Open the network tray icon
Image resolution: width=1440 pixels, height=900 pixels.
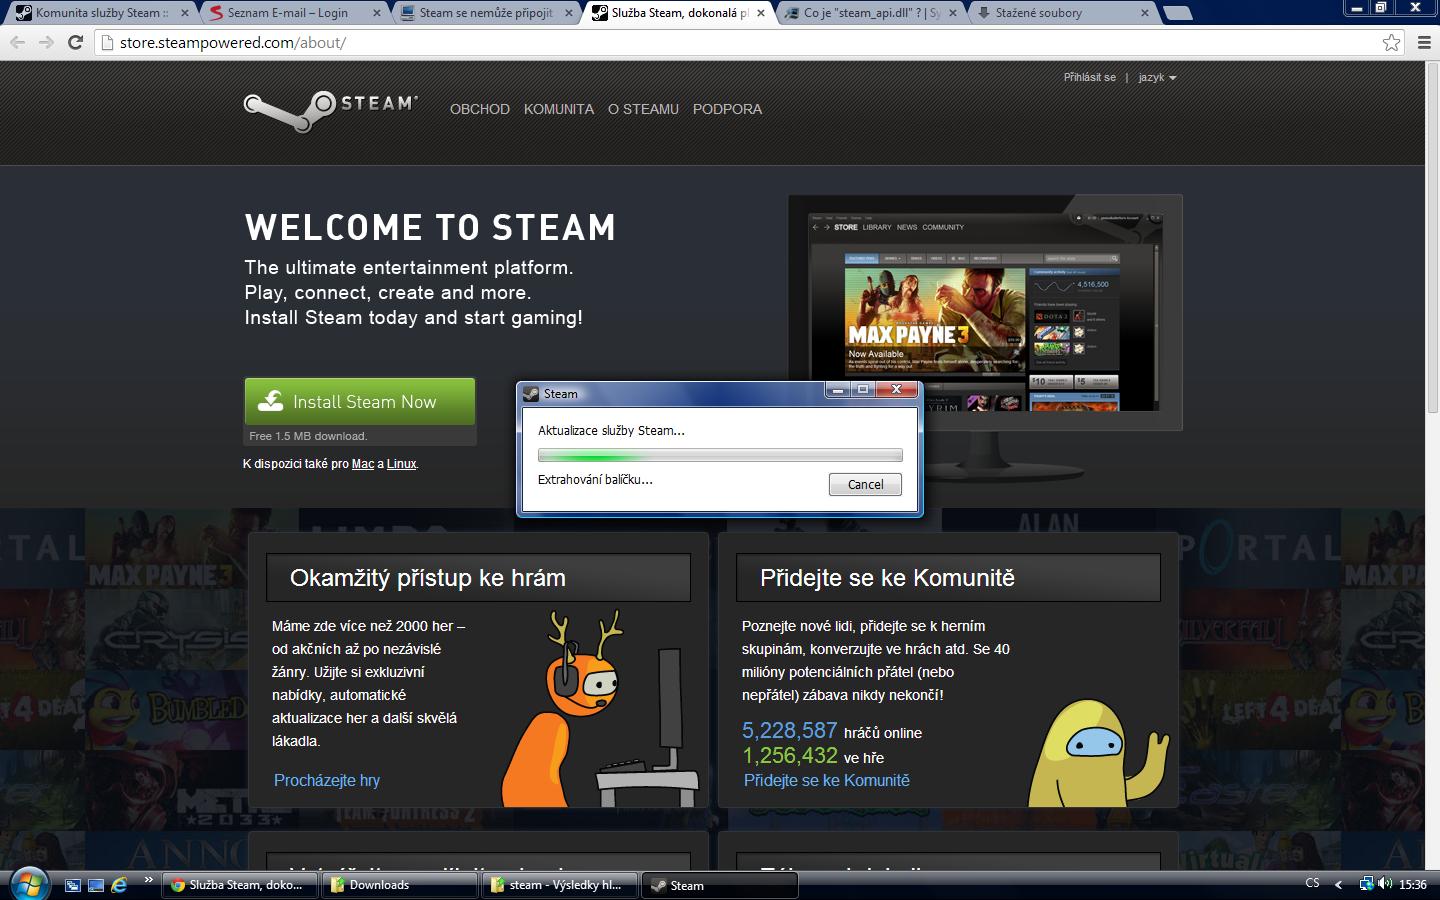click(1366, 884)
